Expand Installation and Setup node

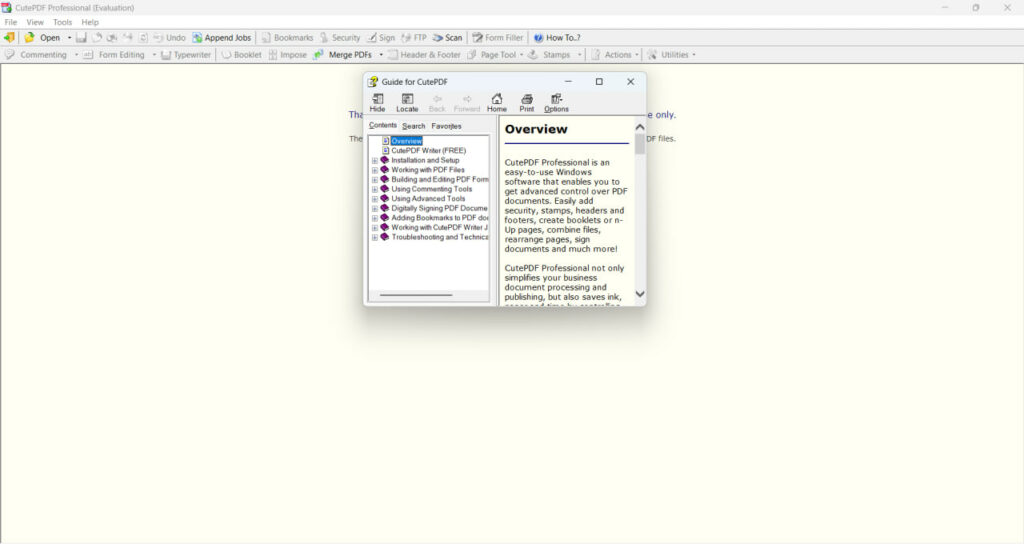[x=375, y=160]
